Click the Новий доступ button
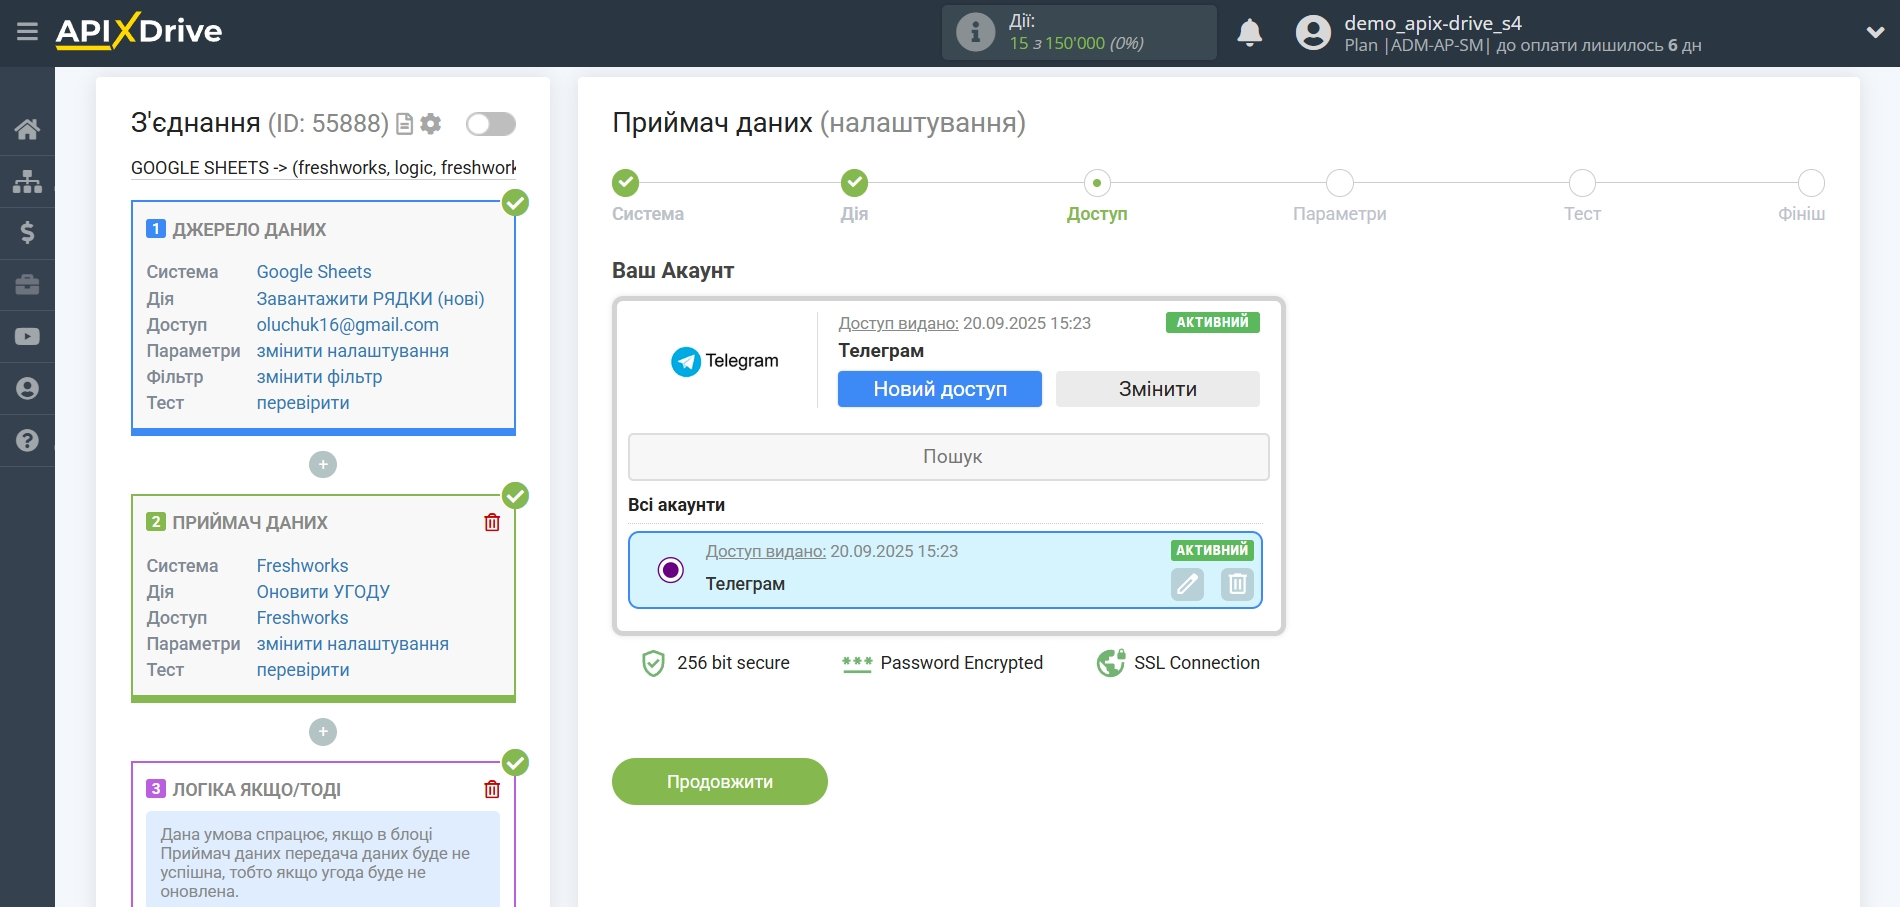 pos(939,389)
